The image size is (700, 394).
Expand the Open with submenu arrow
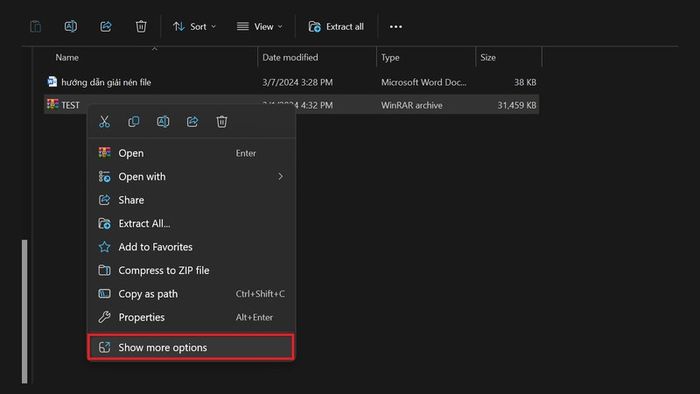[x=280, y=177]
